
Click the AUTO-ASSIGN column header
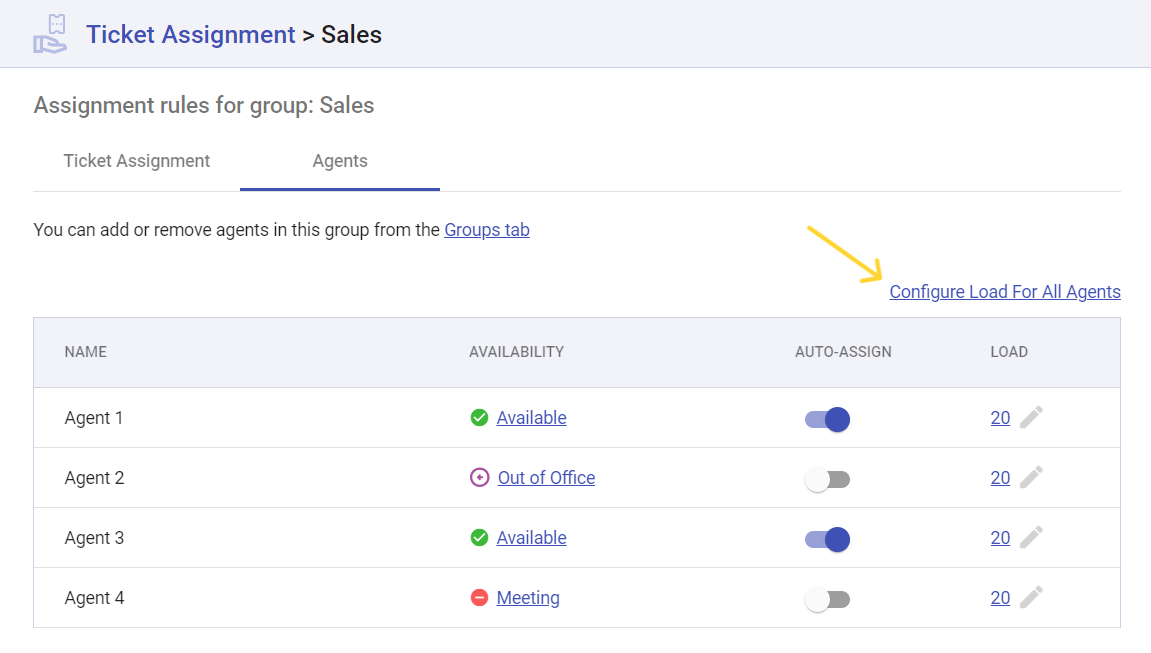click(843, 351)
